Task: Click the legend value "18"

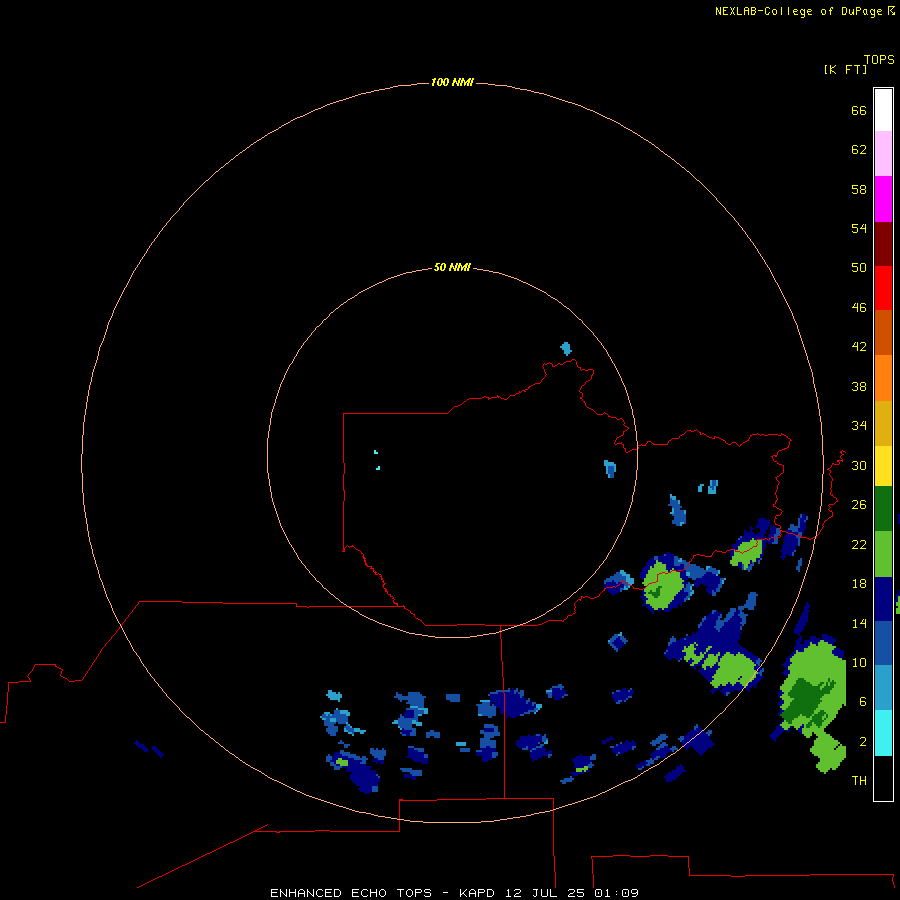Action: 859,584
